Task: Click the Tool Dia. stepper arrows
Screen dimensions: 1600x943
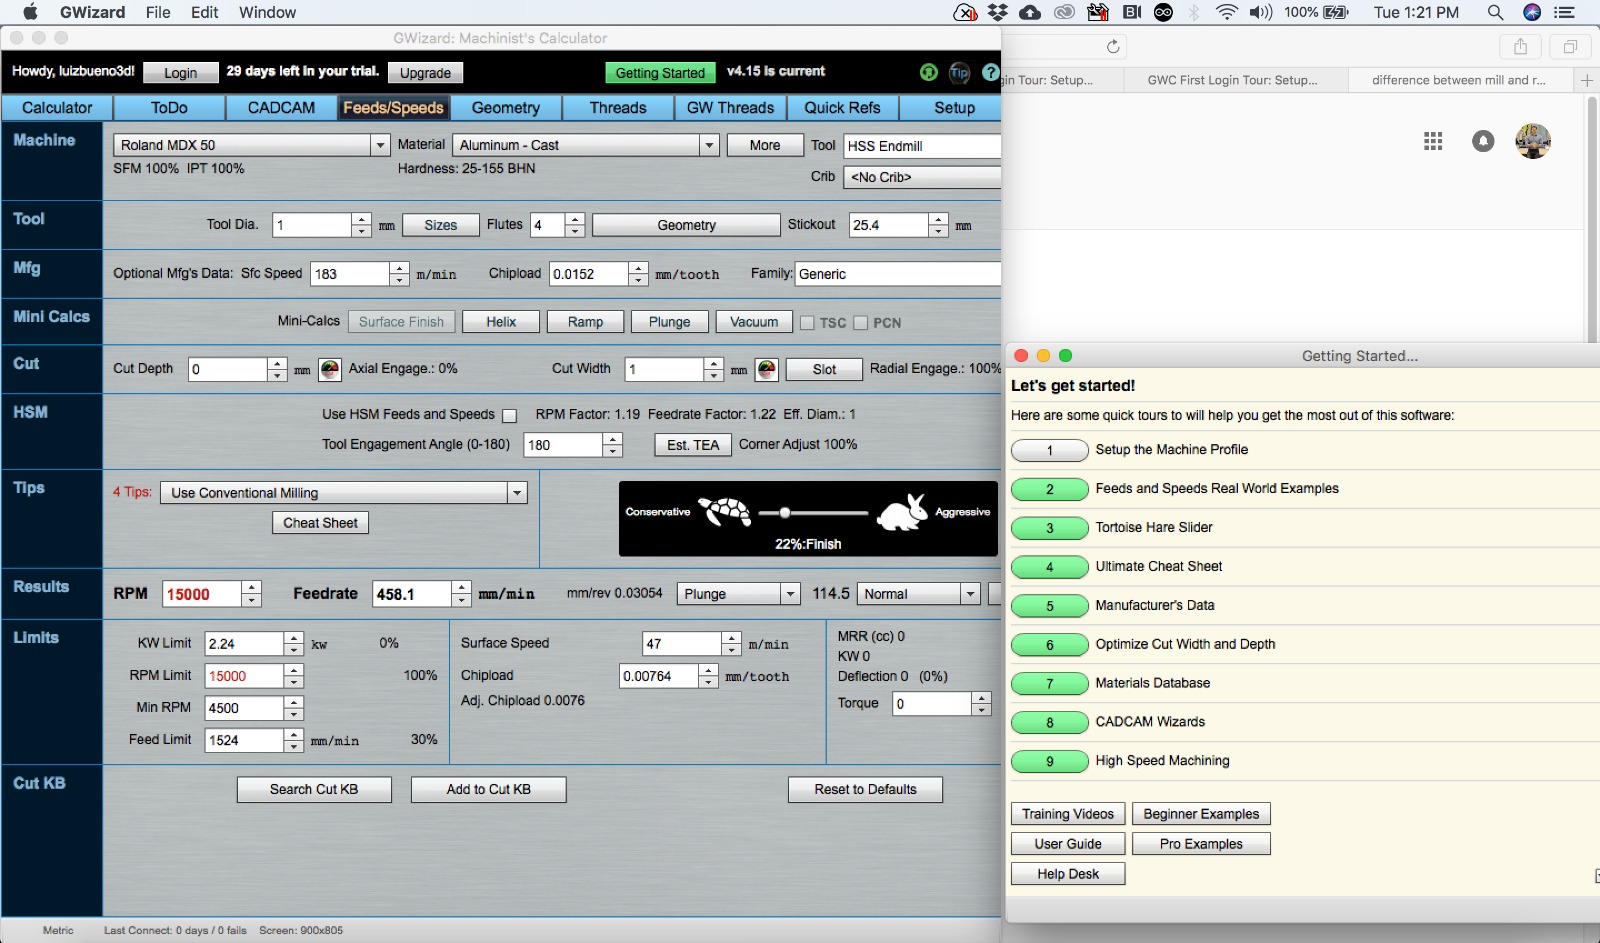Action: pyautogui.click(x=361, y=225)
